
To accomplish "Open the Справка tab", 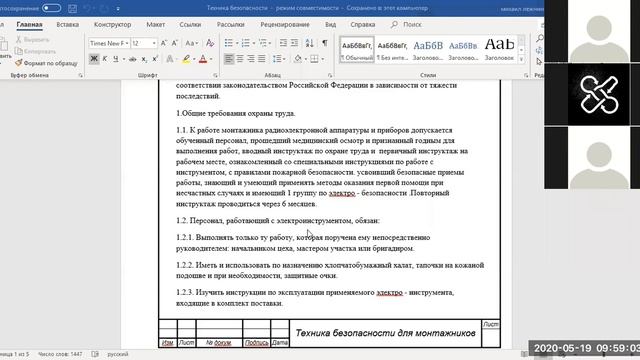I will click(362, 24).
